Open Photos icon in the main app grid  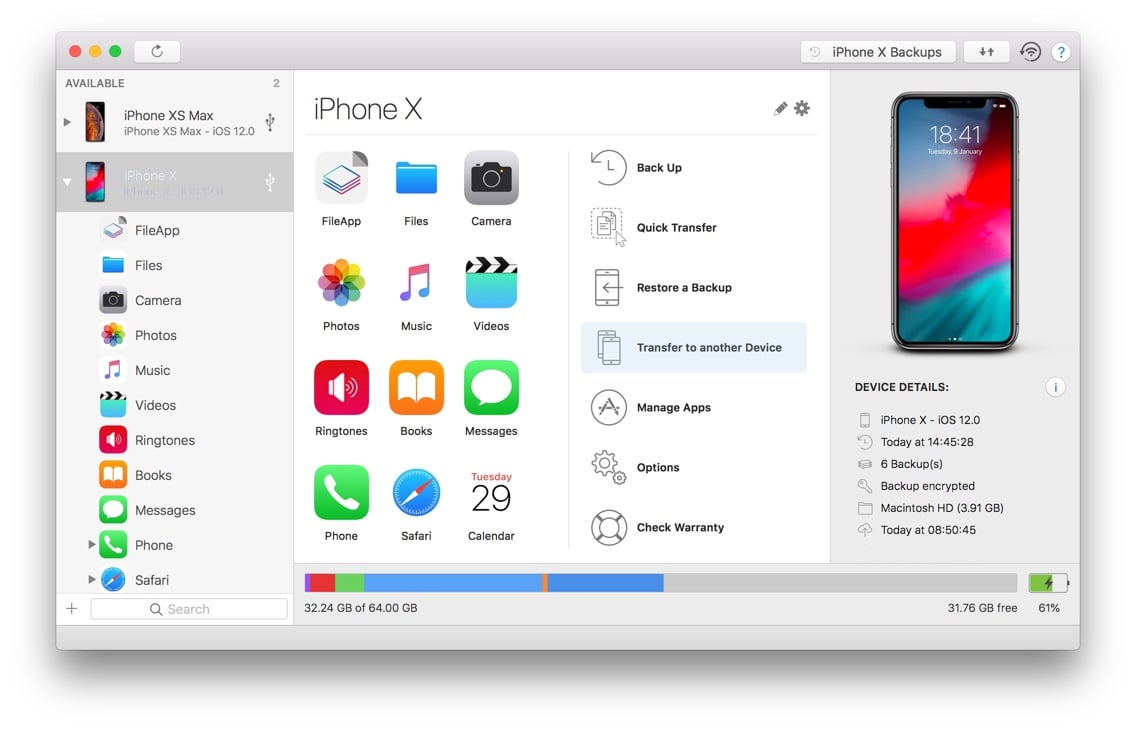[x=341, y=282]
